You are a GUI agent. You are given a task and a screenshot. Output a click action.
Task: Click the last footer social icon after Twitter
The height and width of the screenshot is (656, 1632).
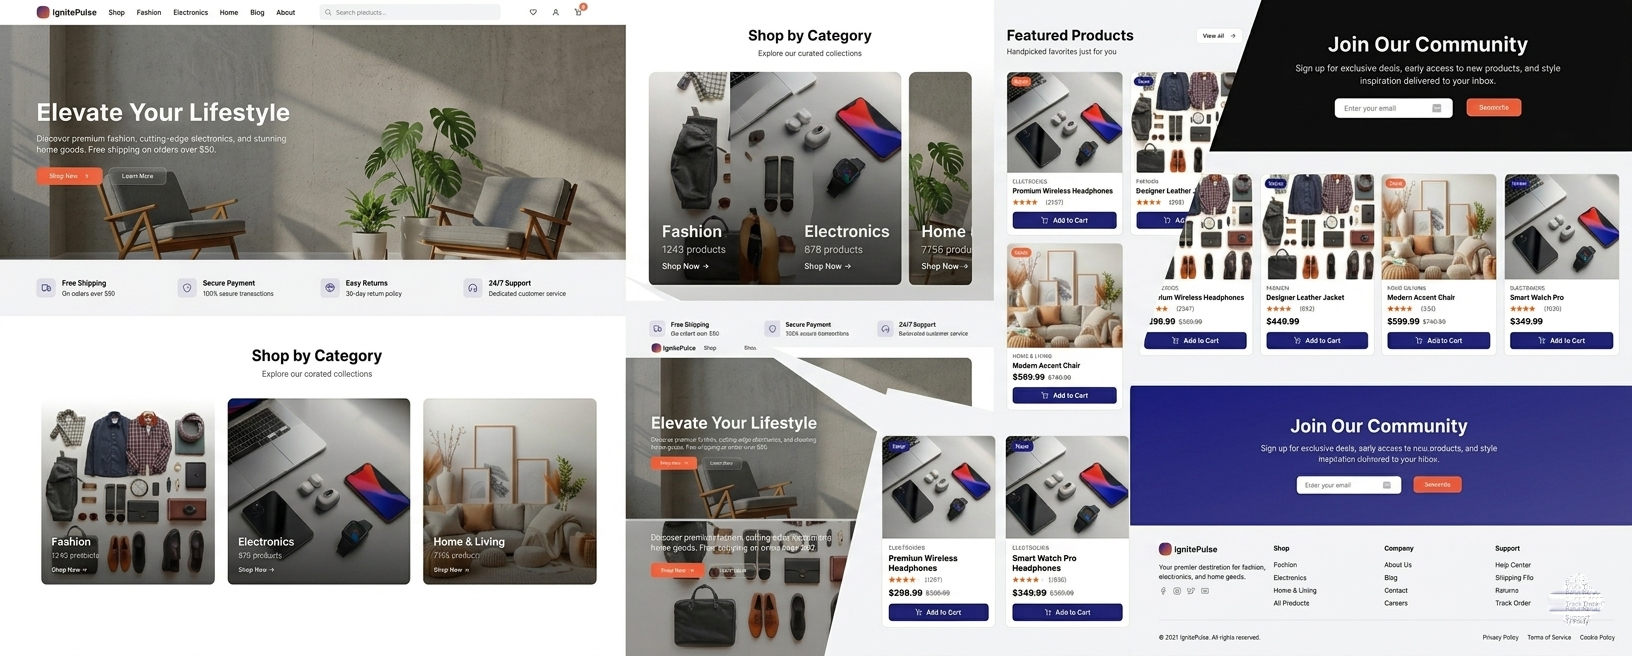[1205, 591]
